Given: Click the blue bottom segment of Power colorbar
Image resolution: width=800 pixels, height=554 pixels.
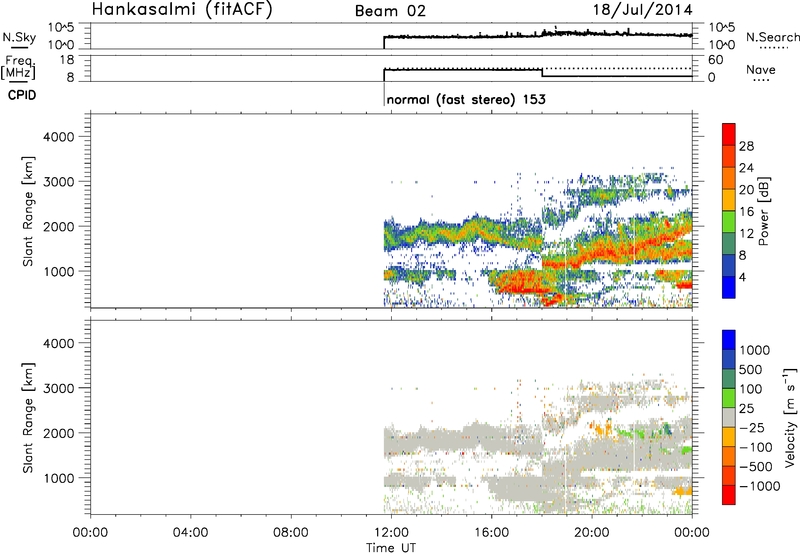Looking at the screenshot, I should point(729,287).
